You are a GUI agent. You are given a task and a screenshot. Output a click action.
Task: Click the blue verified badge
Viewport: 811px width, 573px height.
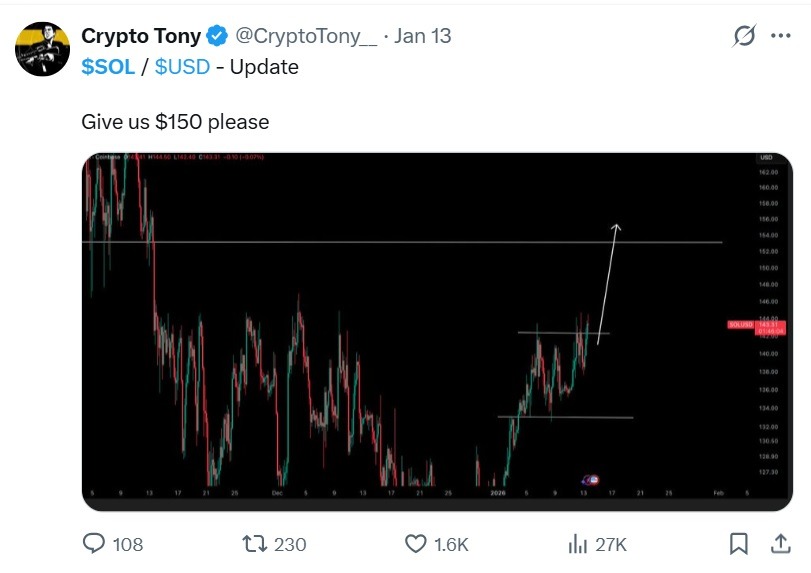pos(217,36)
